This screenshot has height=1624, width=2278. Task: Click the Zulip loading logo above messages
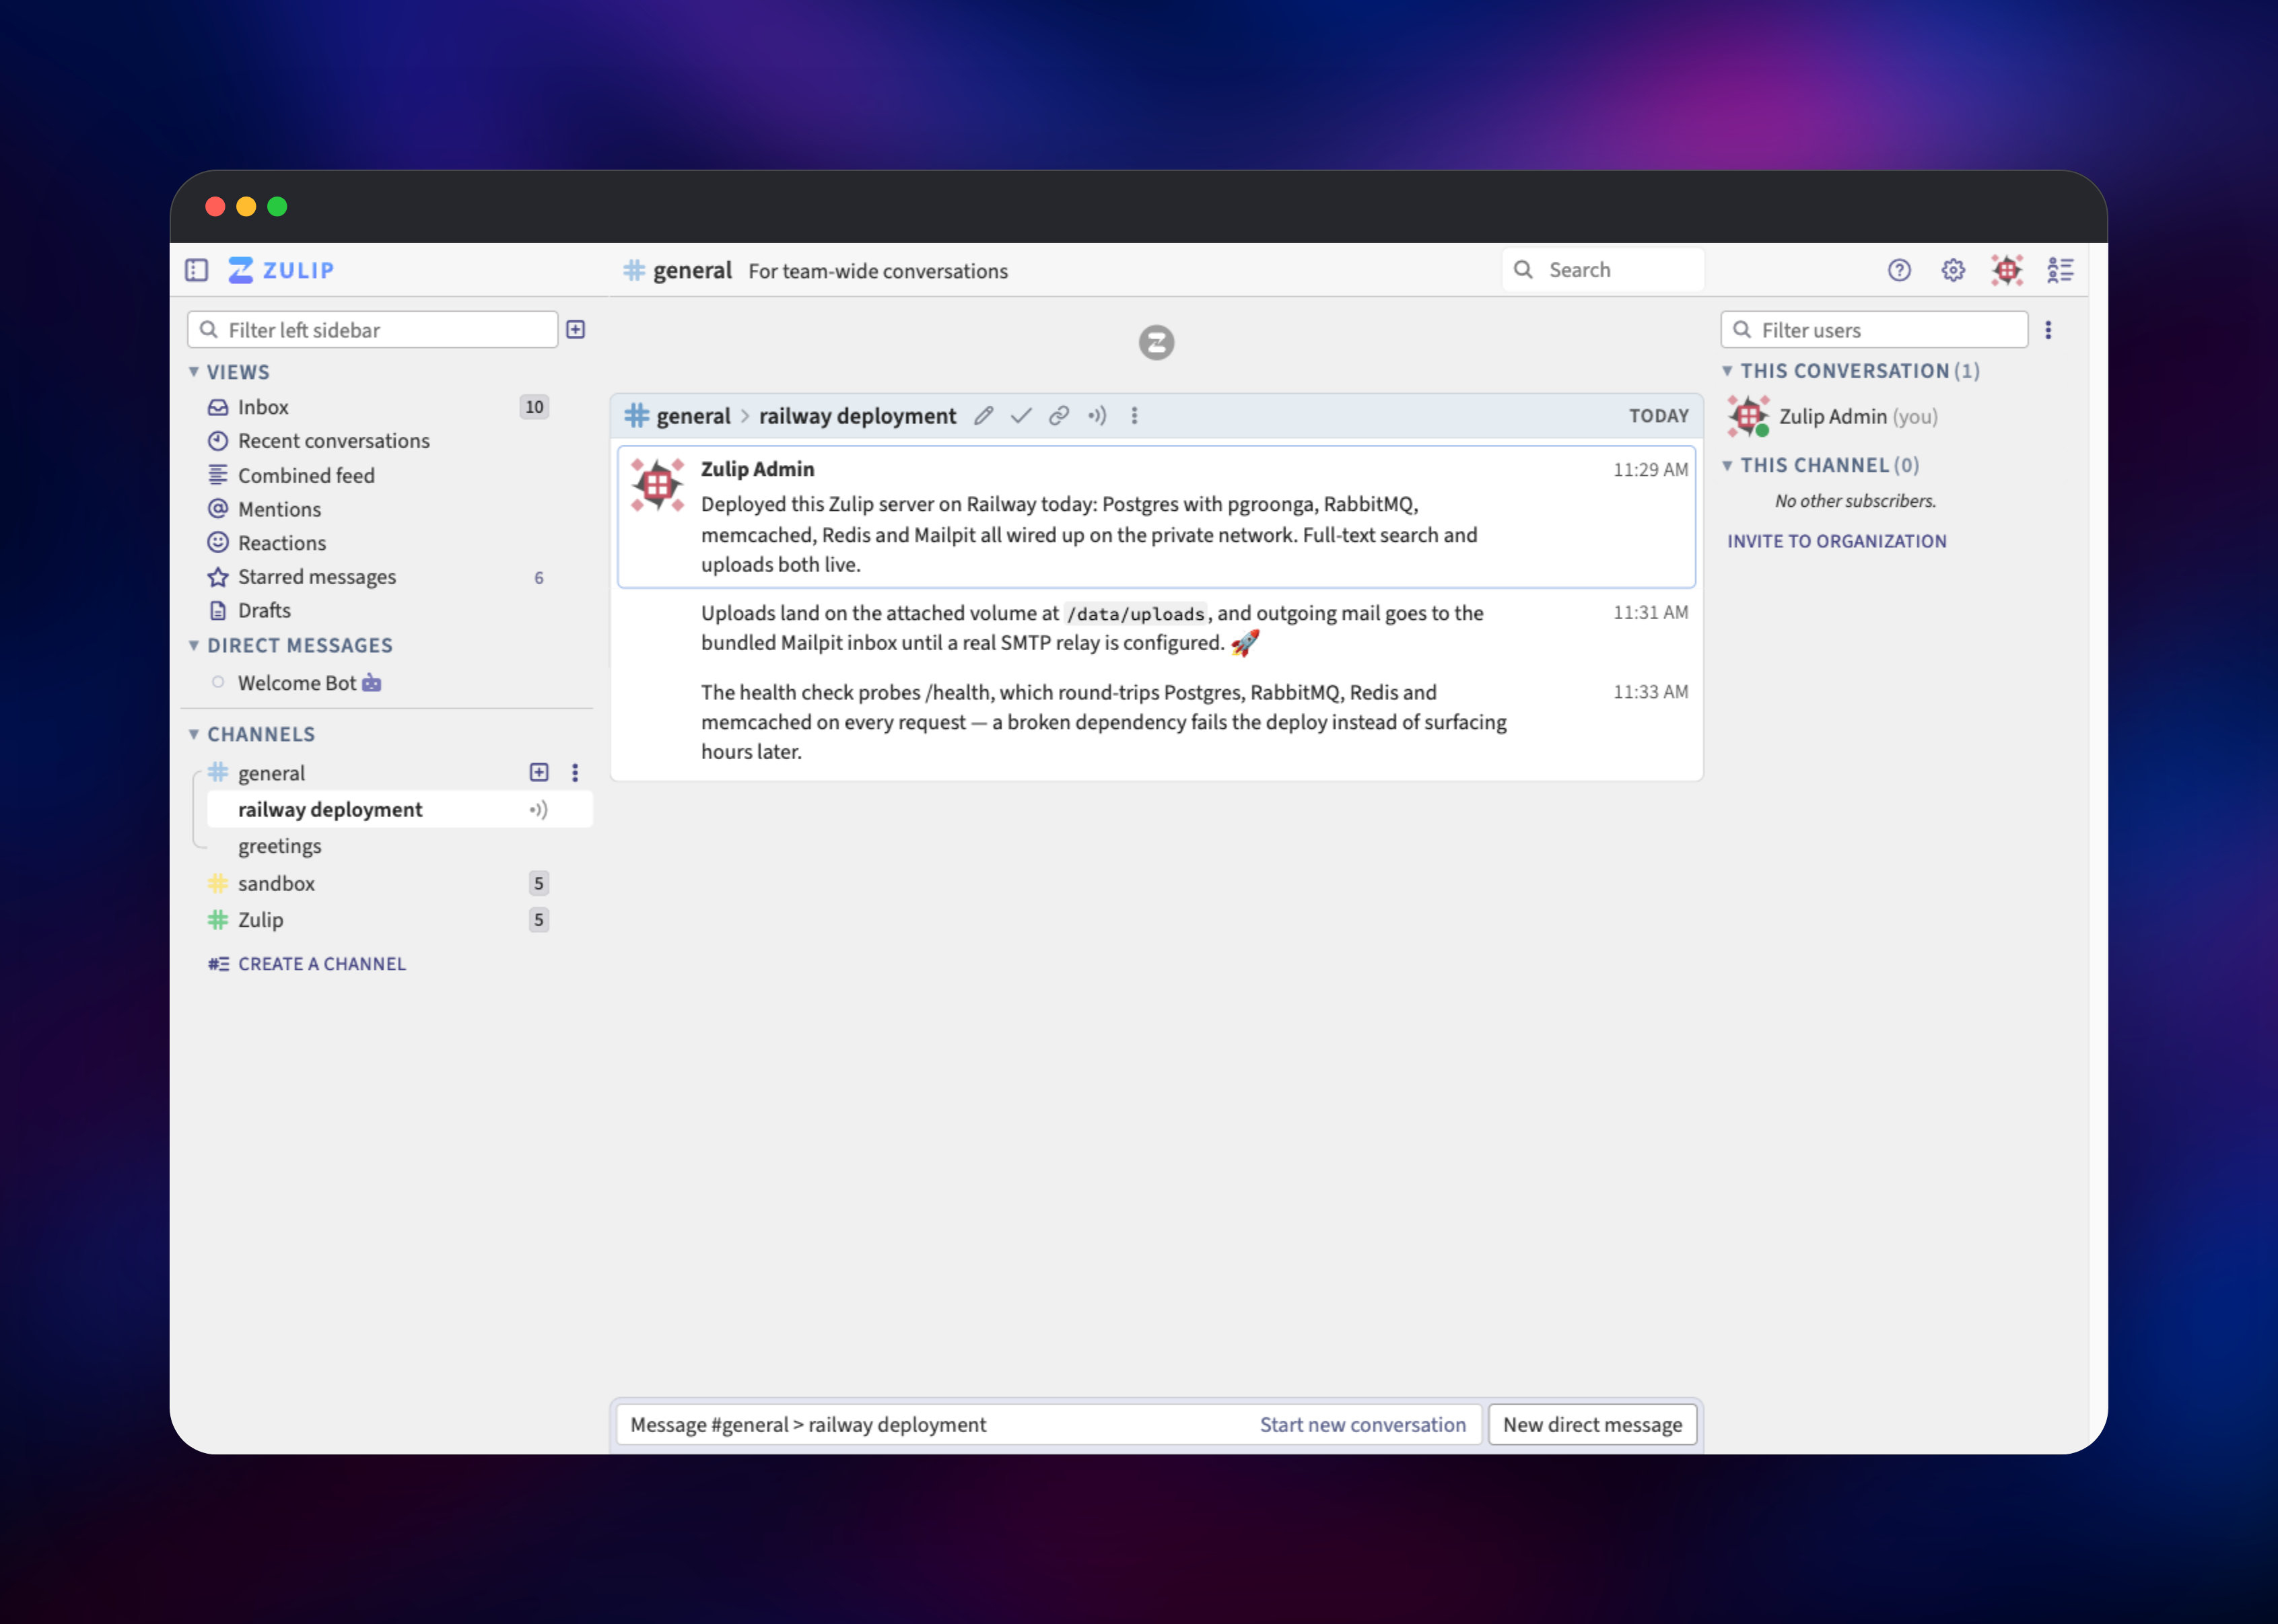(1157, 343)
